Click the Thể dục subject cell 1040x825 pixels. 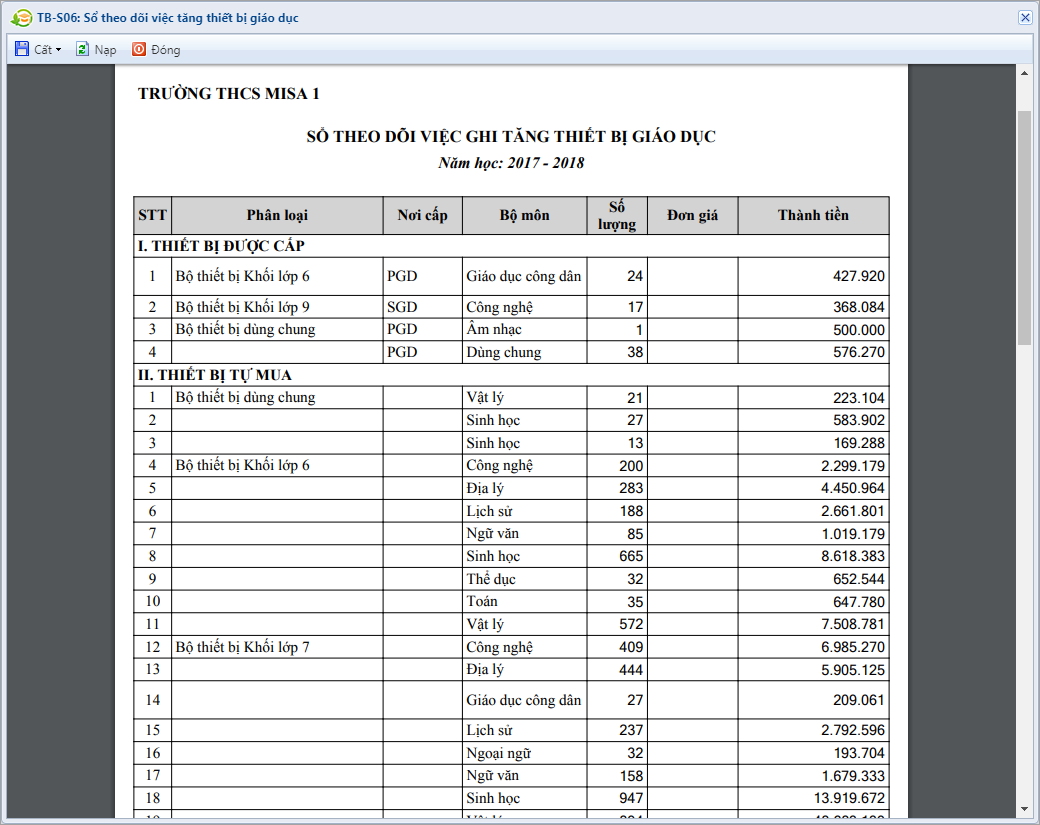[525, 579]
